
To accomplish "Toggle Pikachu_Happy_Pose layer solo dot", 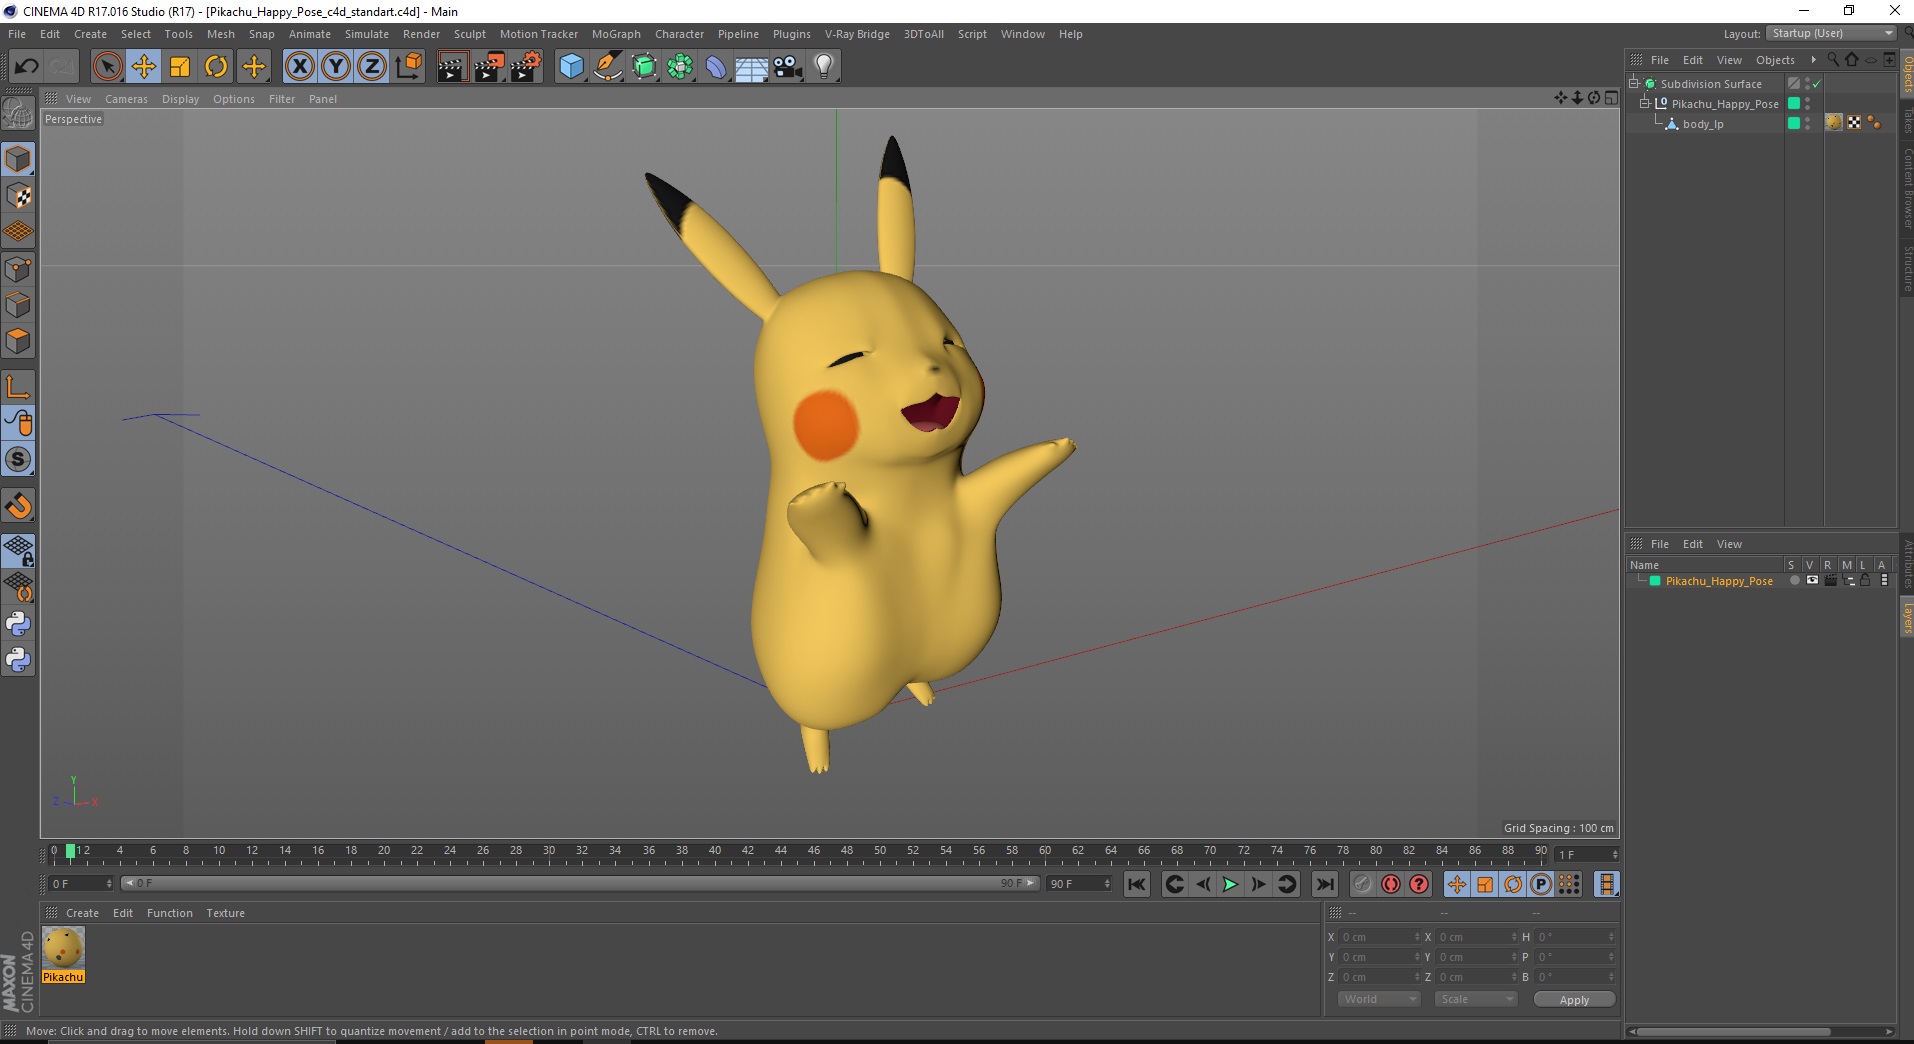I will (x=1794, y=580).
